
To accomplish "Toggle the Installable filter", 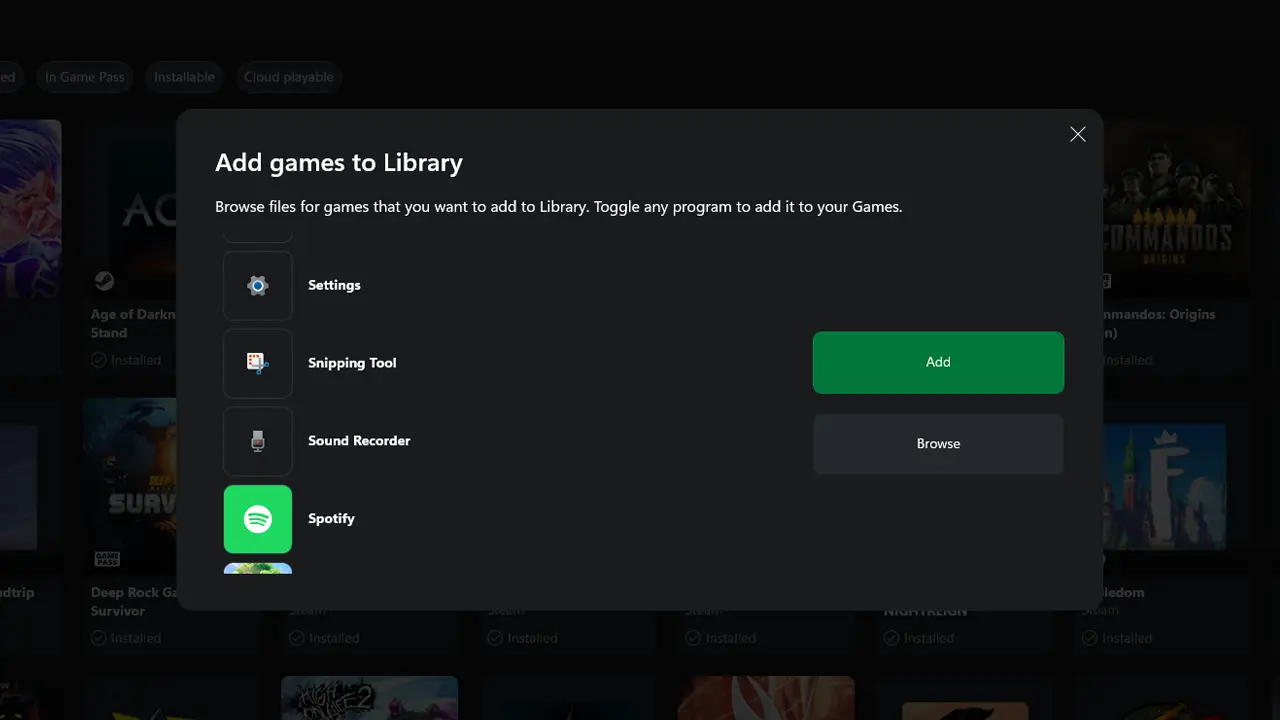I will [x=183, y=77].
